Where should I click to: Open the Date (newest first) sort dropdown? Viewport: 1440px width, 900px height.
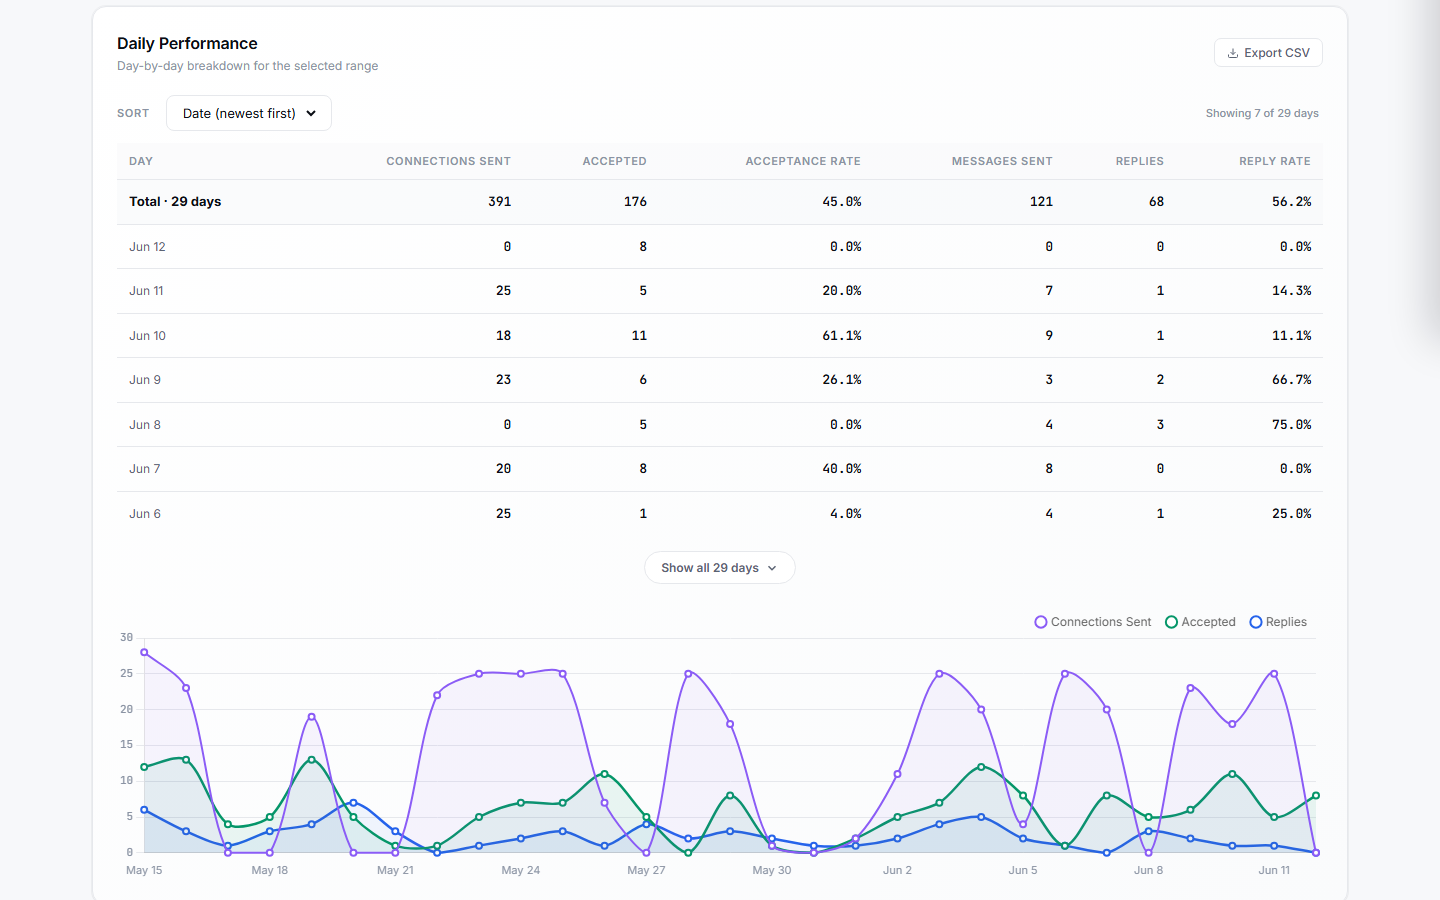pos(249,113)
